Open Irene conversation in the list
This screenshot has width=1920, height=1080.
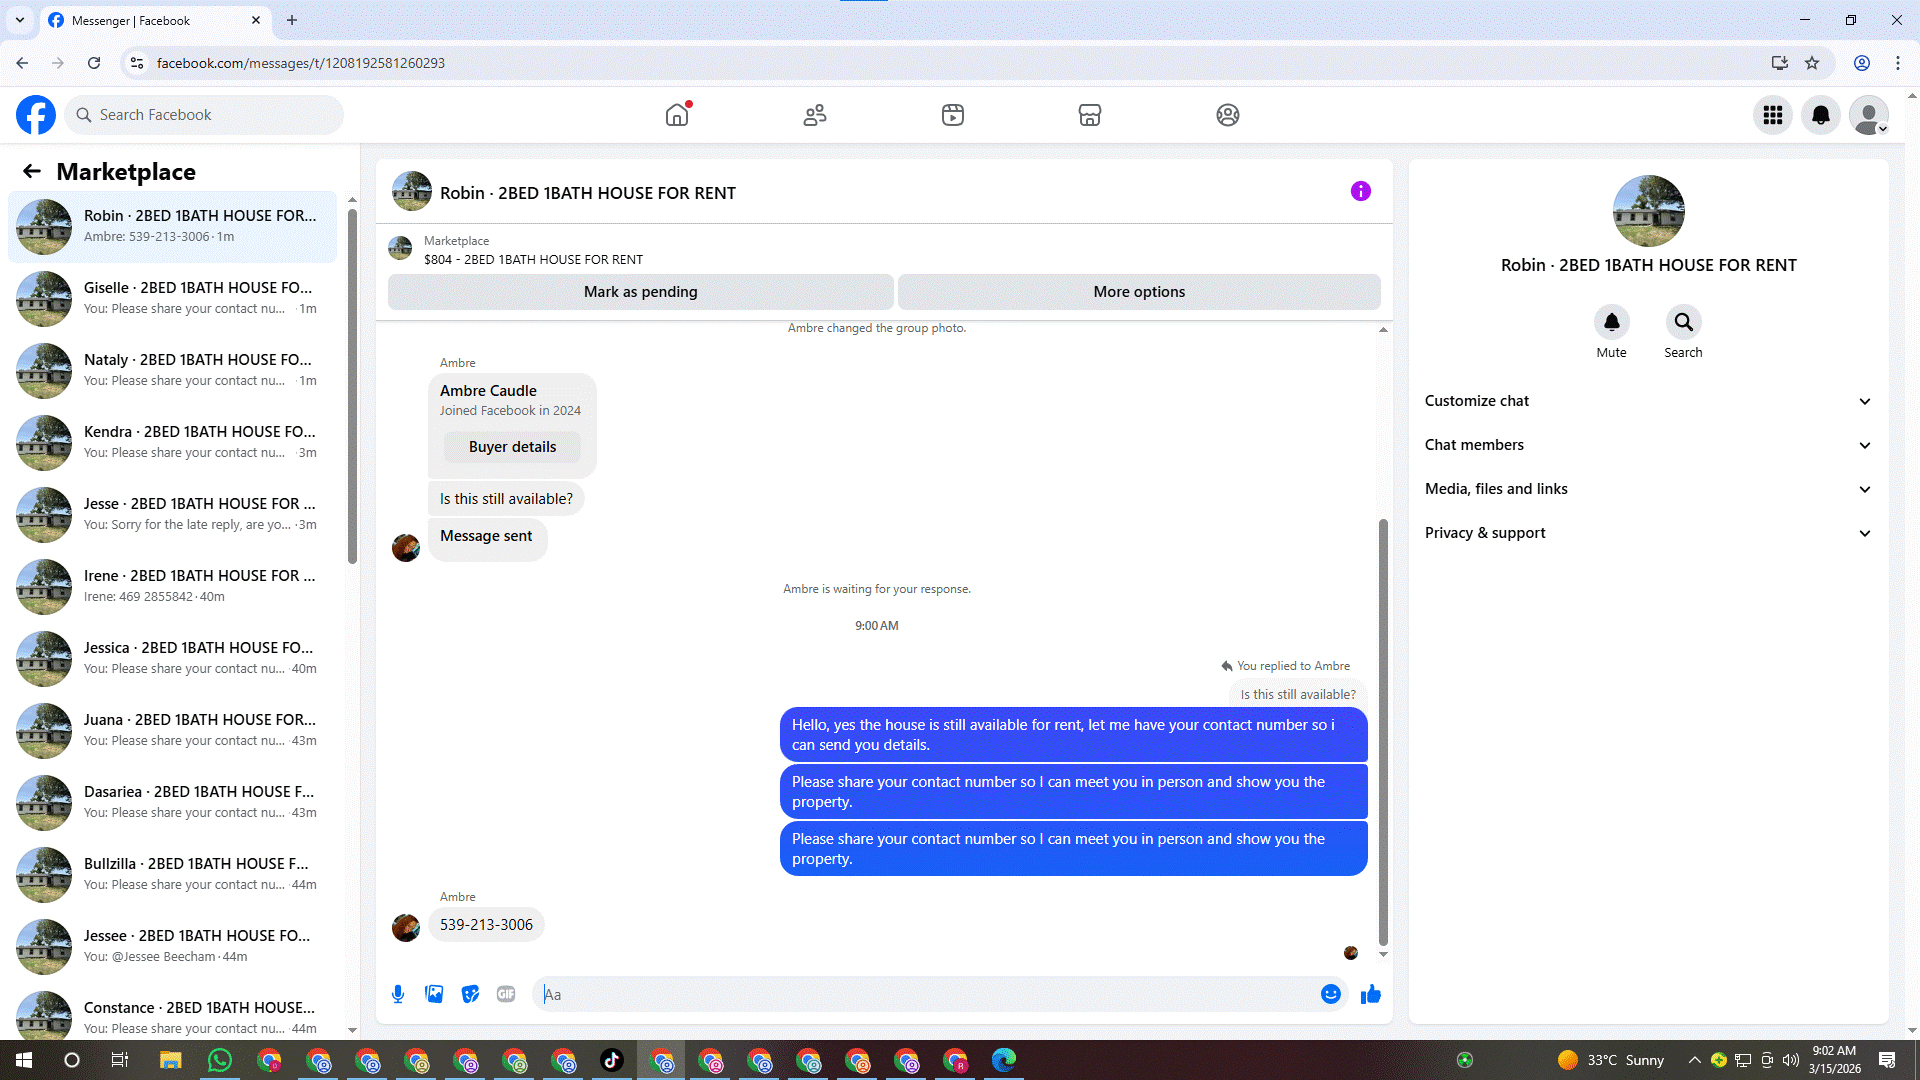click(172, 586)
